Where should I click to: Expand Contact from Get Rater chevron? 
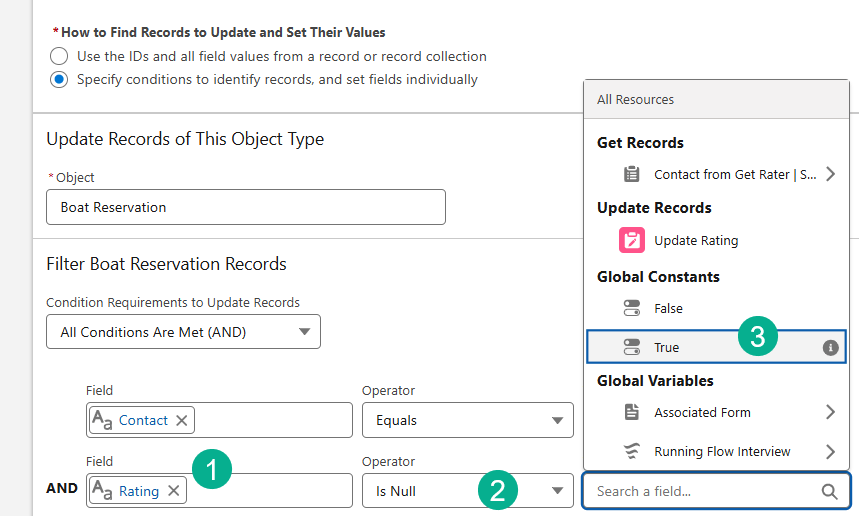coord(830,174)
